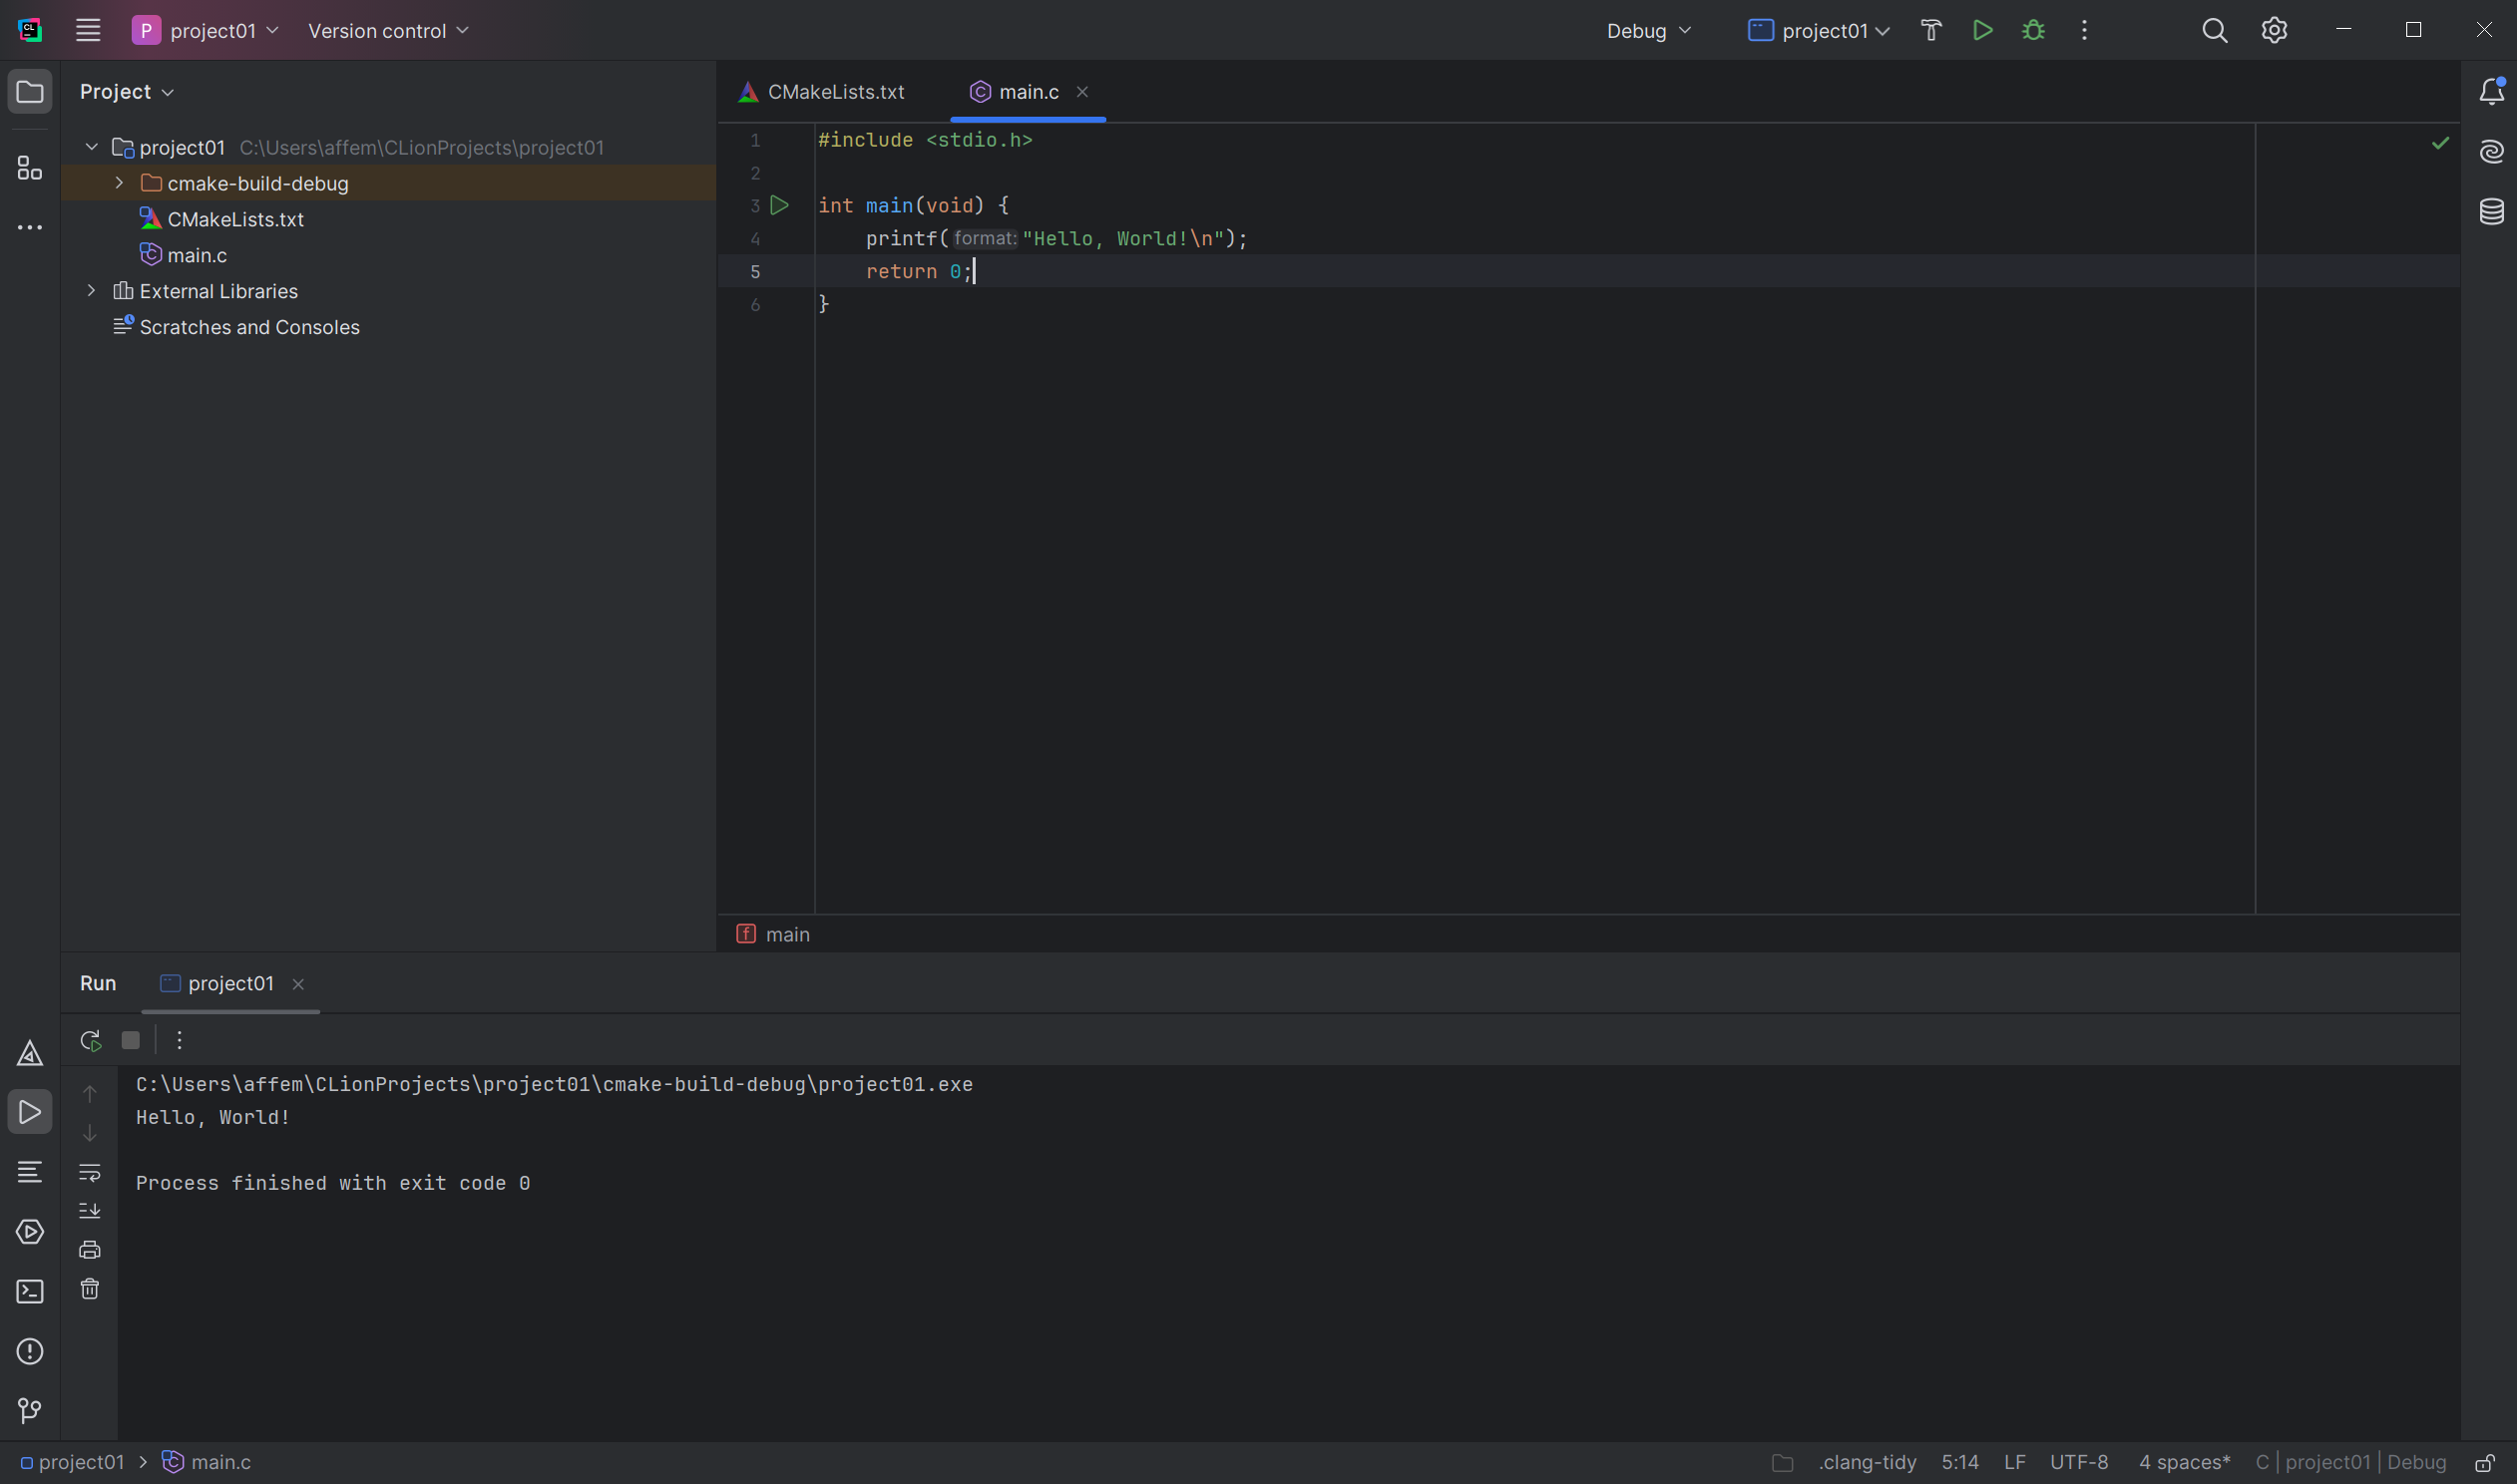Debug project01 with bug icon
Image resolution: width=2517 pixels, height=1484 pixels.
[x=2033, y=31]
